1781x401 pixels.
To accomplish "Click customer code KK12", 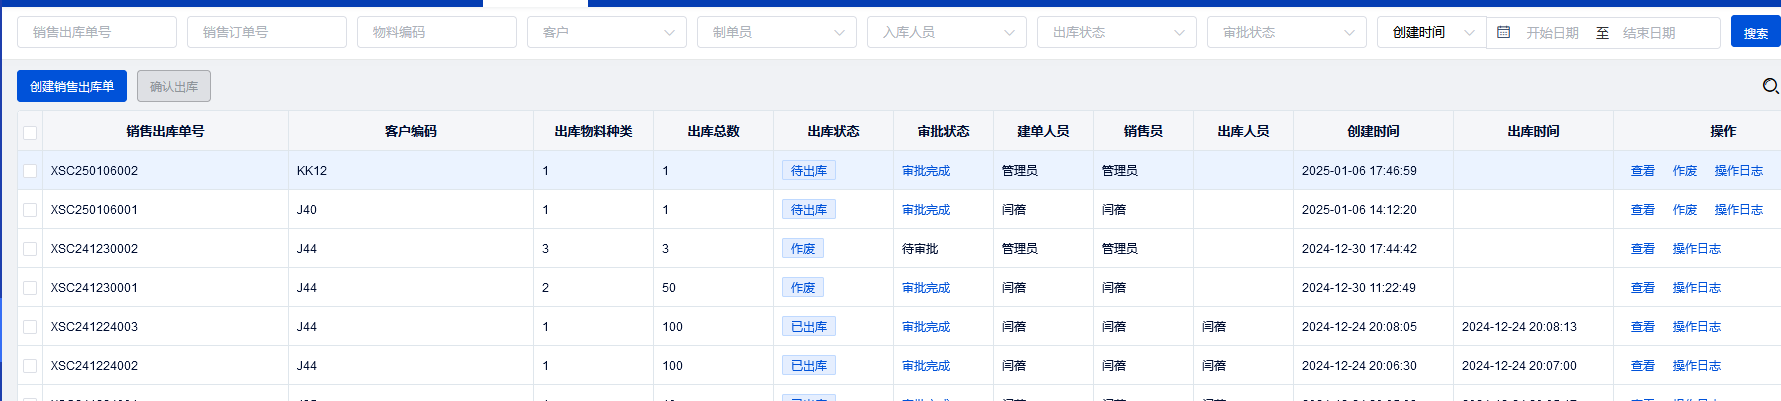I will 312,171.
